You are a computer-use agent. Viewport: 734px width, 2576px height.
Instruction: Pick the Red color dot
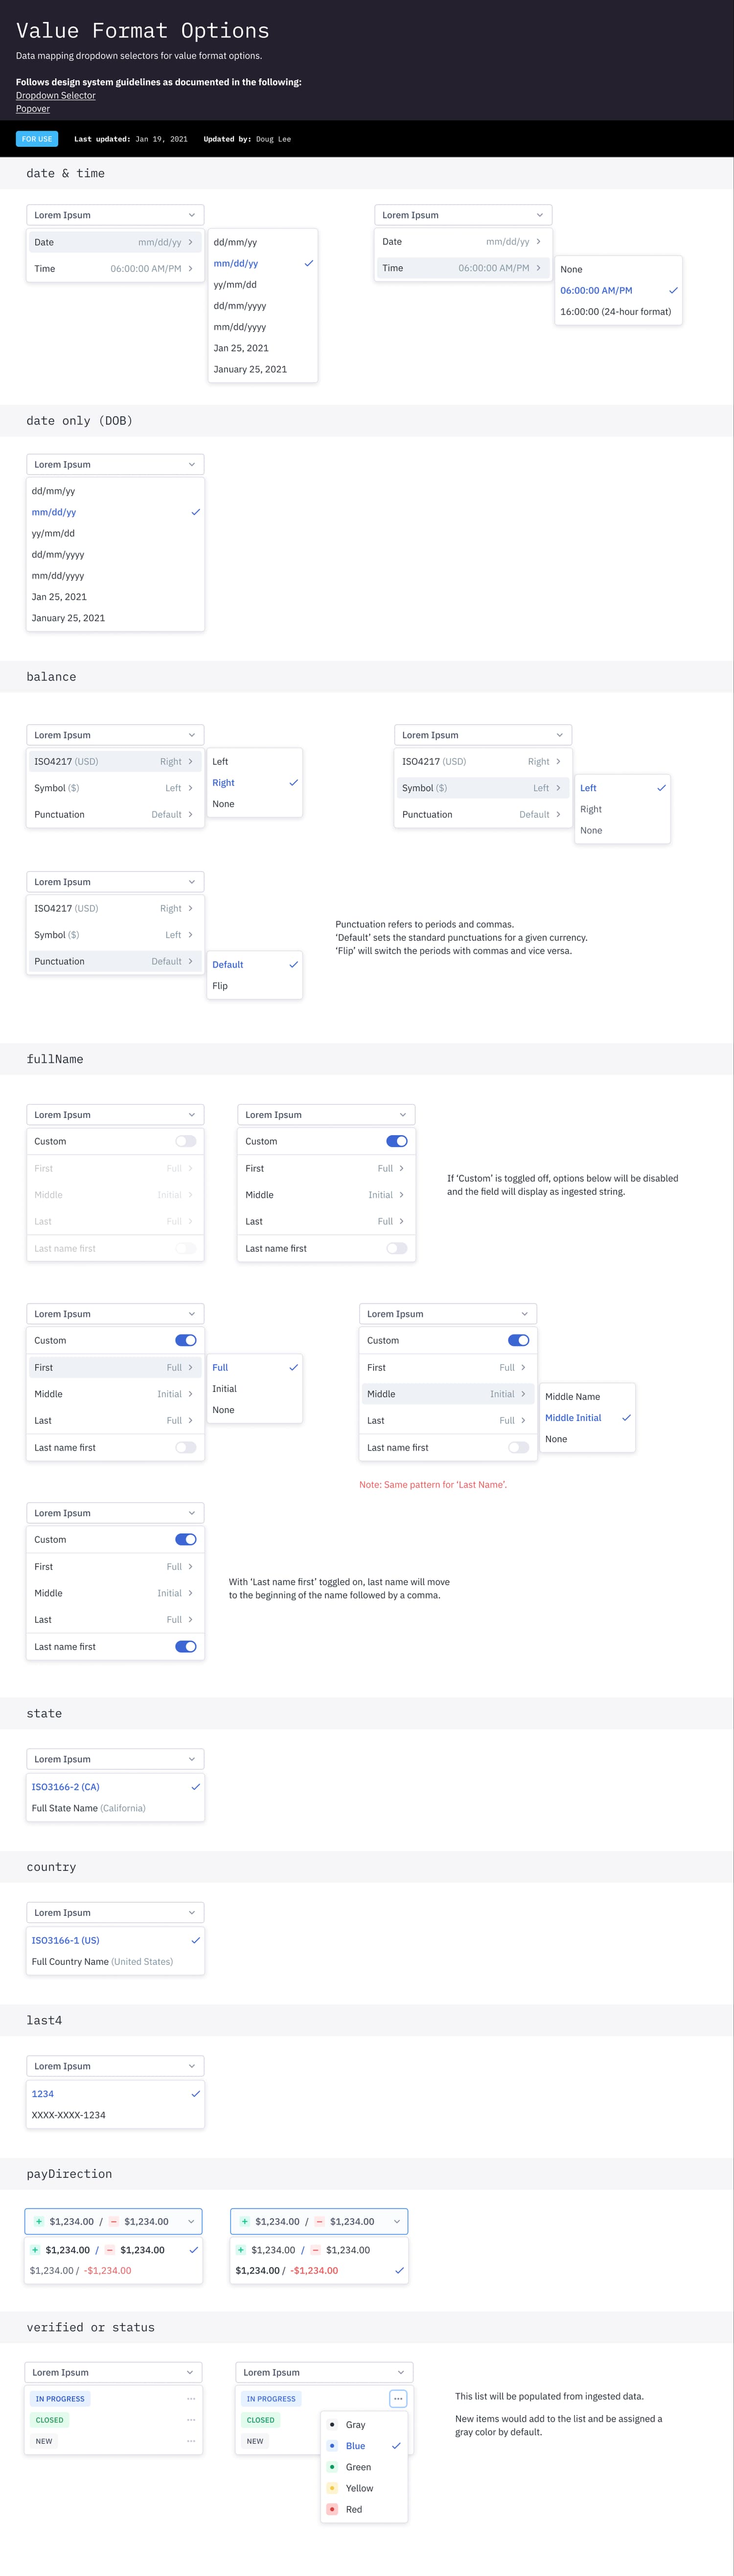click(x=332, y=2509)
